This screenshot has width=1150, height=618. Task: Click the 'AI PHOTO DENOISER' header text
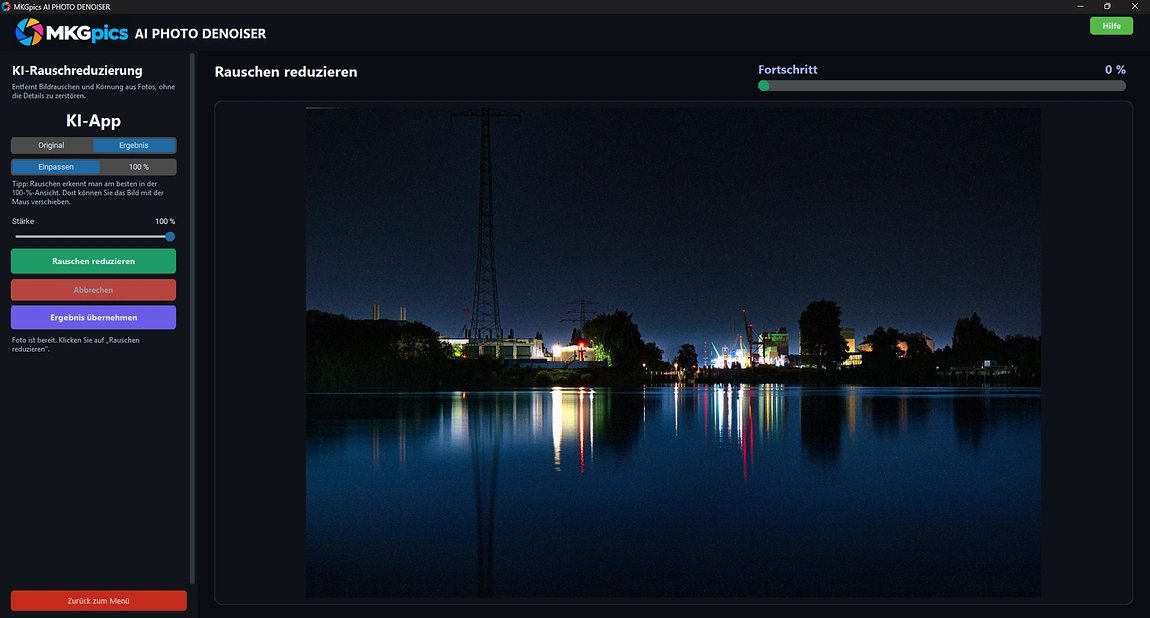(200, 34)
